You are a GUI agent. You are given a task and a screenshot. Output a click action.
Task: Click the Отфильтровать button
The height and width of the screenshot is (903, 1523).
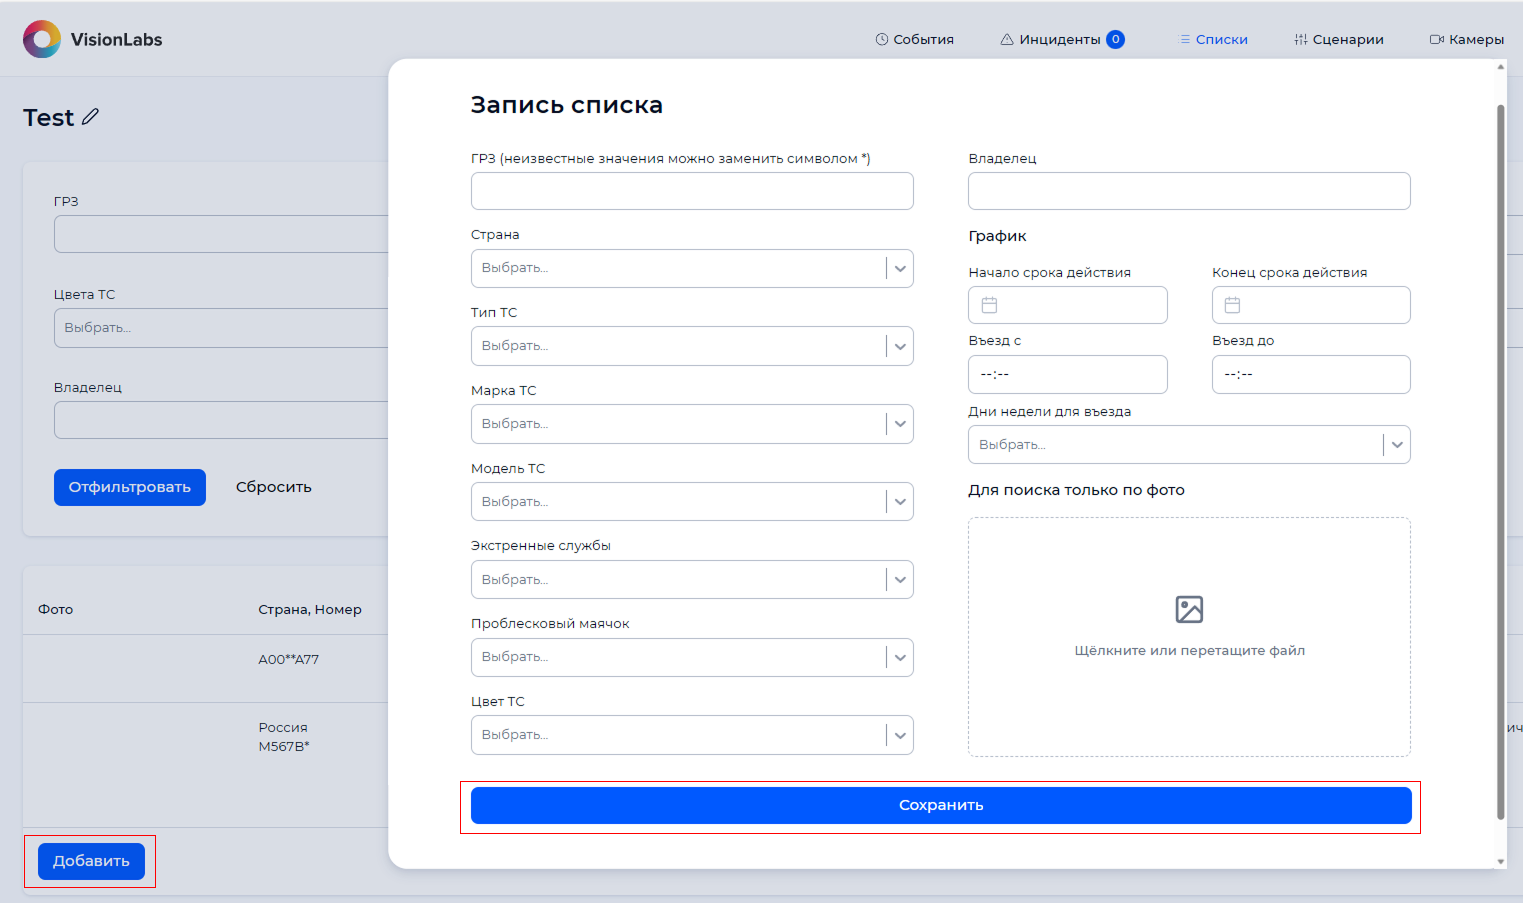pyautogui.click(x=130, y=487)
